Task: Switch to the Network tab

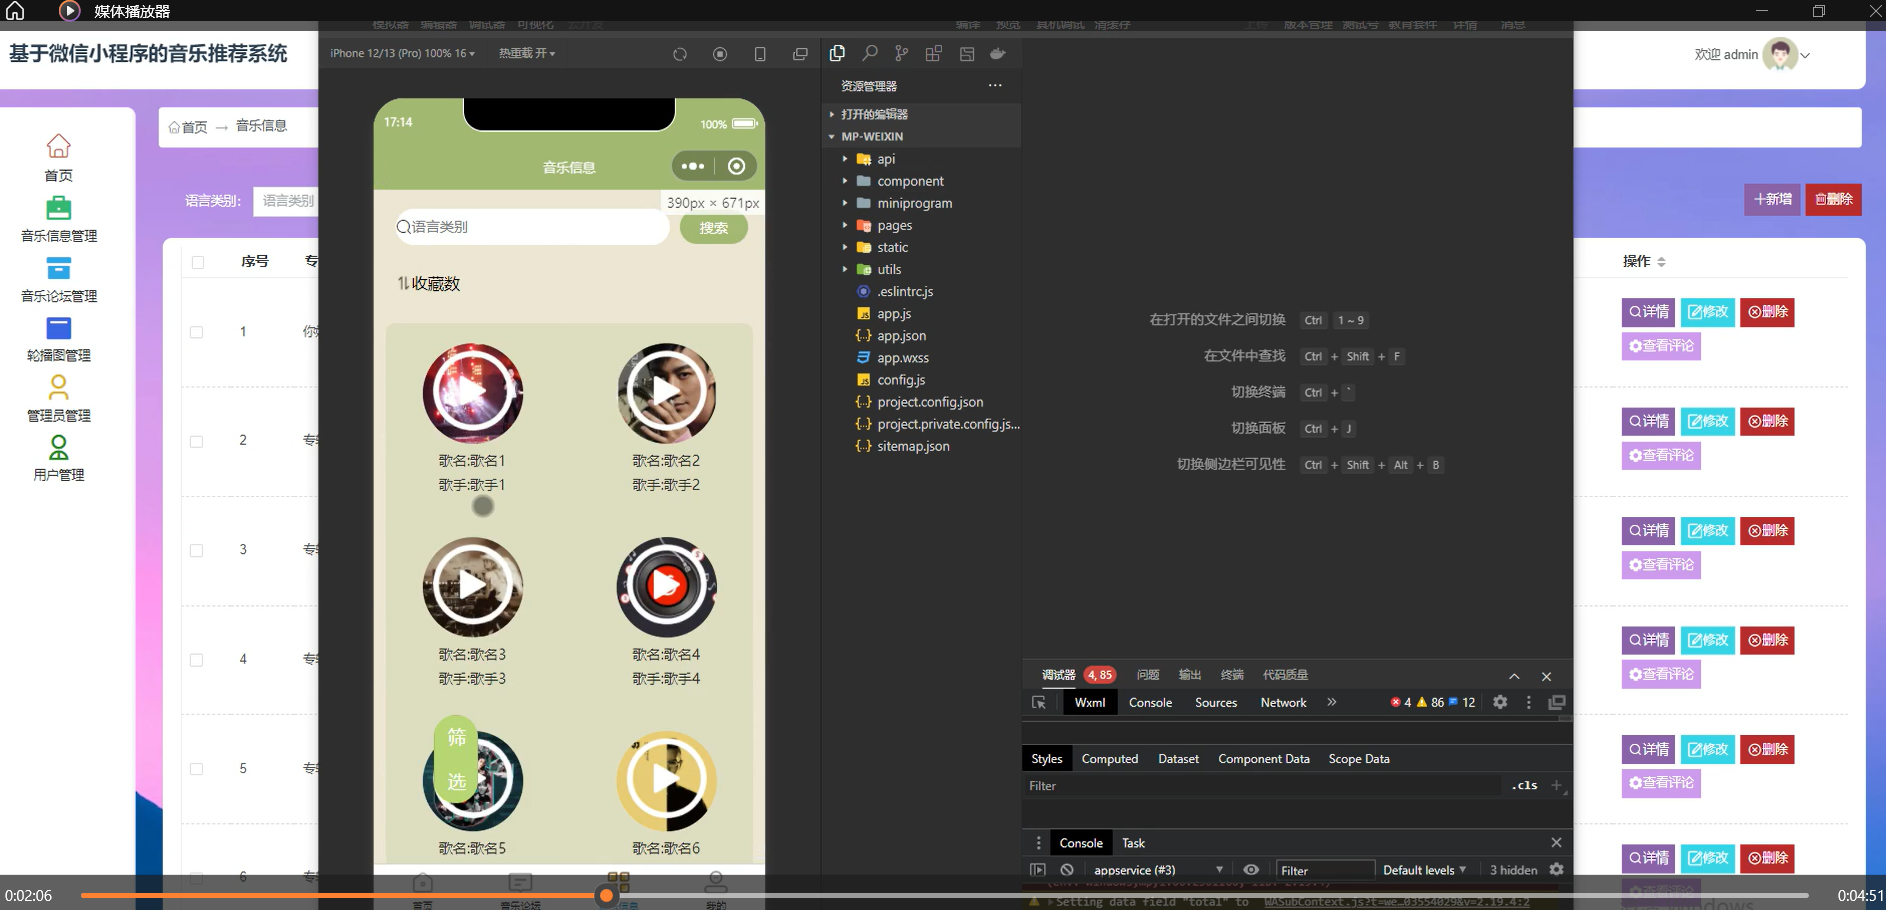Action: 1283,703
